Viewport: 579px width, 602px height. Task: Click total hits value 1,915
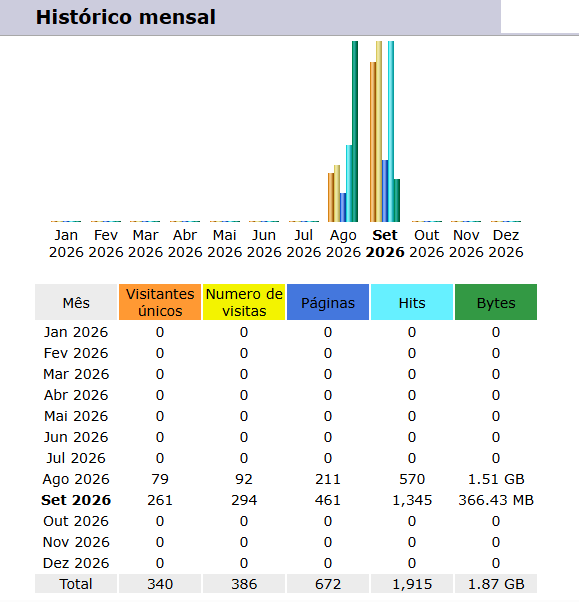pyautogui.click(x=412, y=584)
